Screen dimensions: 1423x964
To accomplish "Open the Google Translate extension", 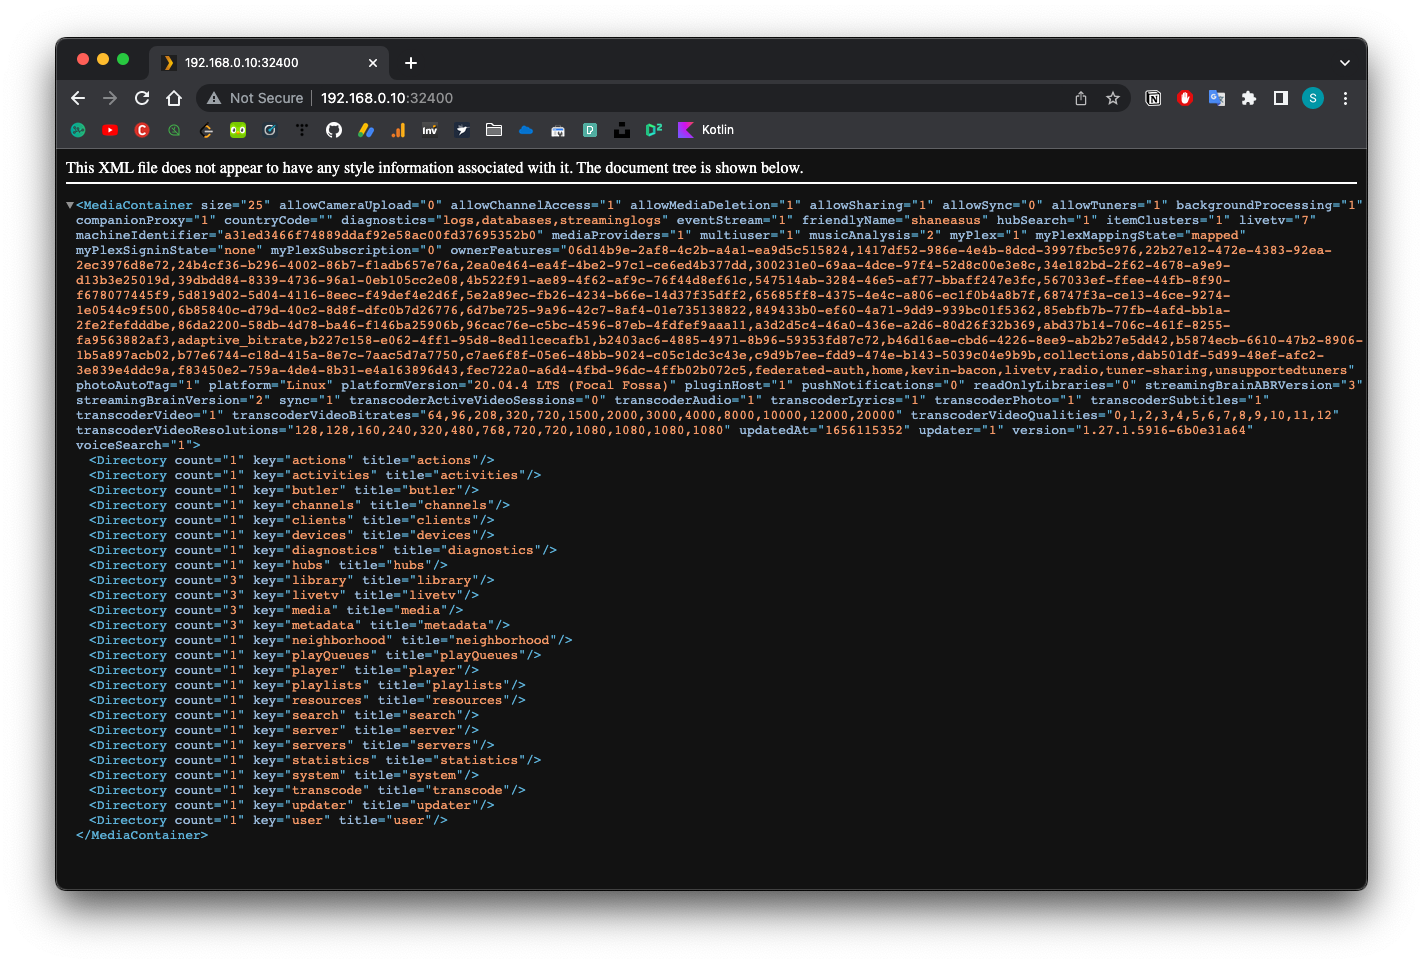I will 1217,98.
